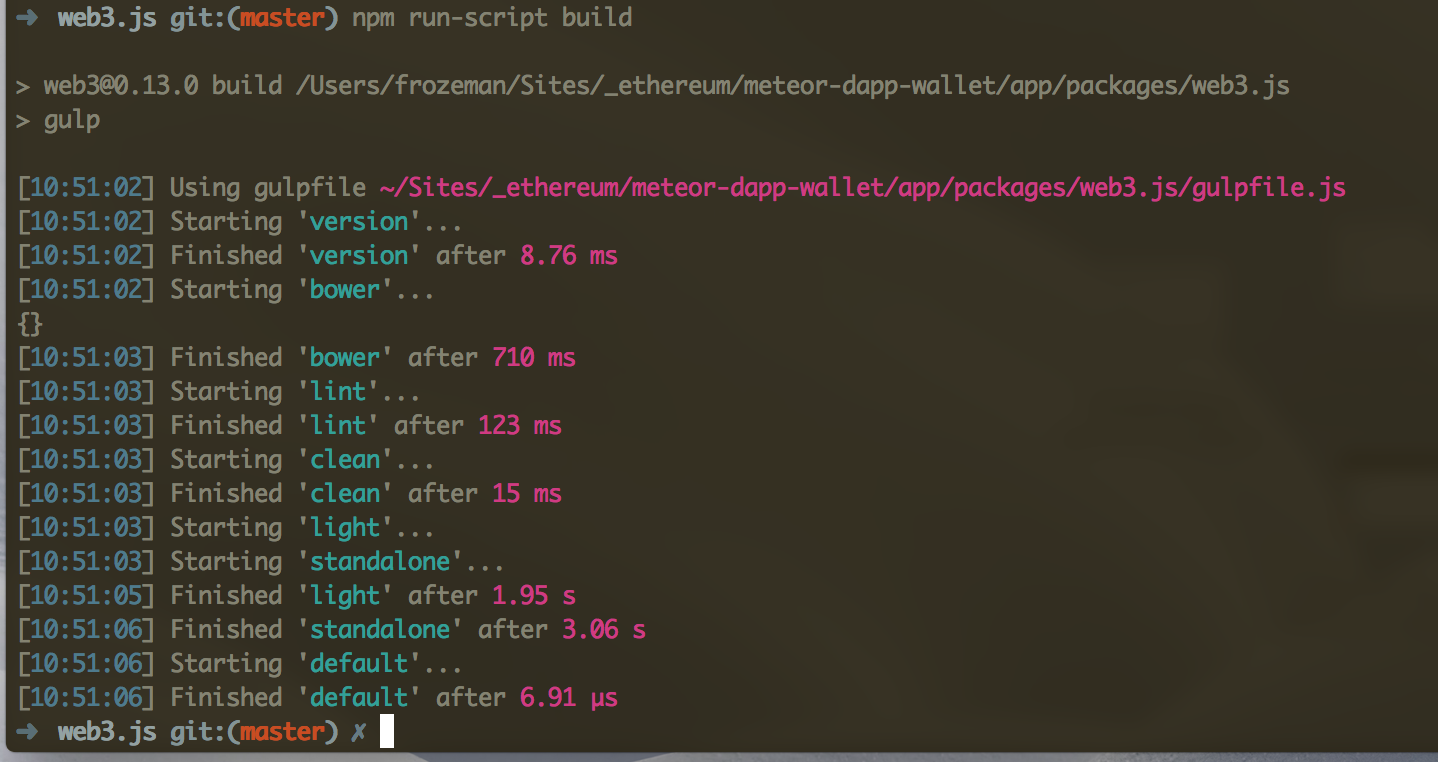Click the '[10:51:05]' timestamp
Viewport: 1438px width, 762px height.
[x=86, y=596]
